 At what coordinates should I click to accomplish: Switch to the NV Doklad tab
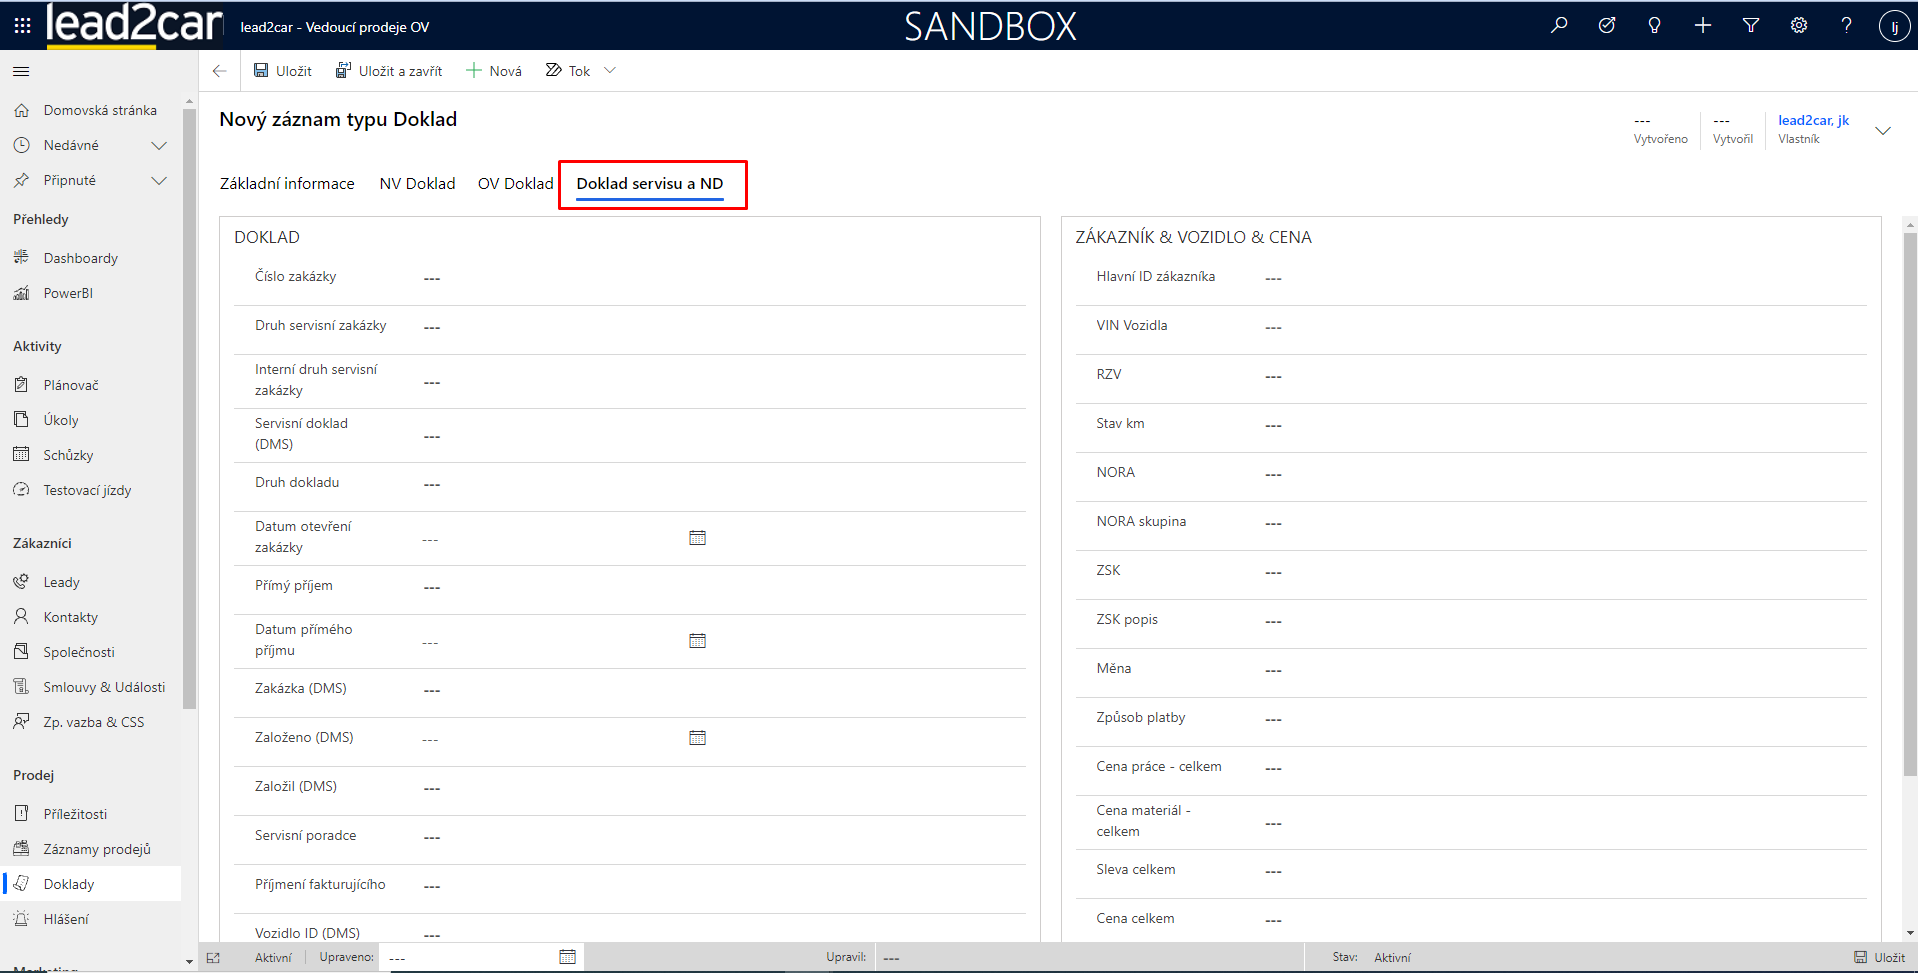[x=417, y=184]
